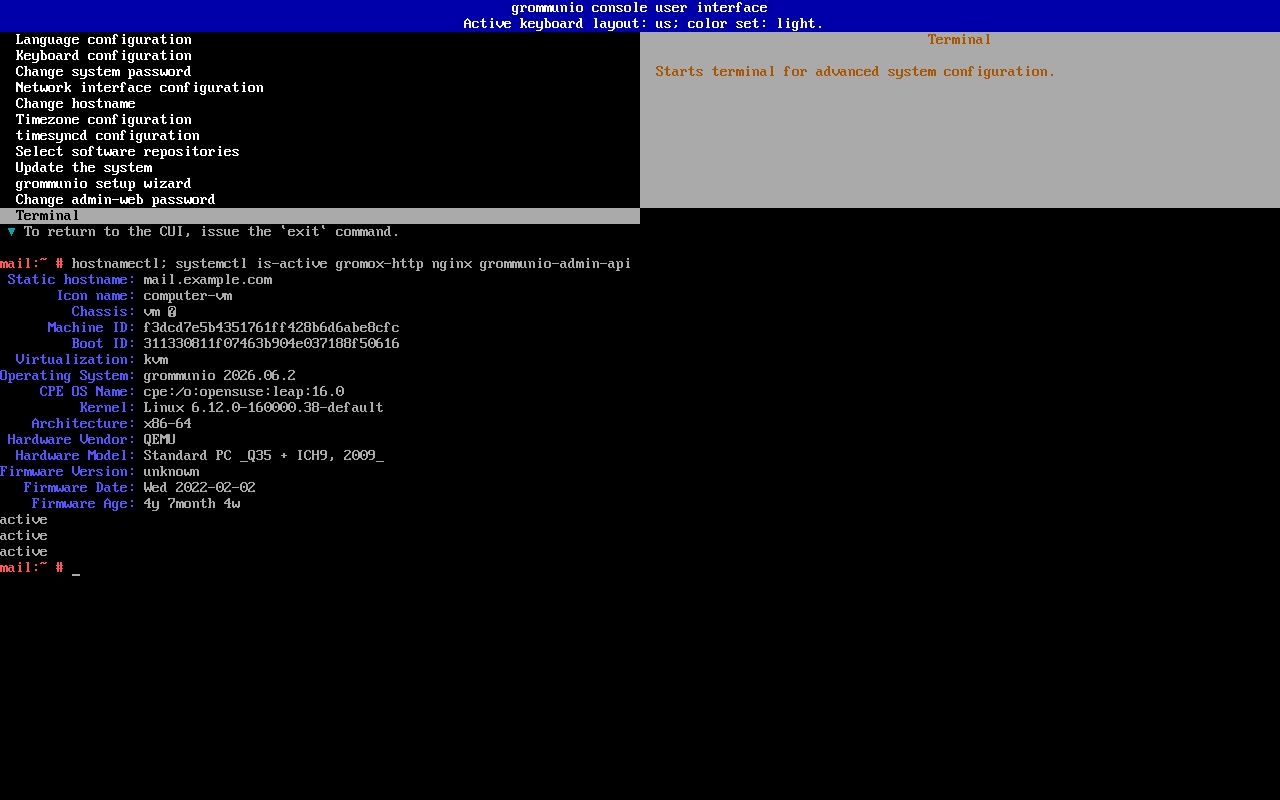The image size is (1280, 800).
Task: Click the Machine ID value f3dcd7e5b435...
Action: coord(271,328)
